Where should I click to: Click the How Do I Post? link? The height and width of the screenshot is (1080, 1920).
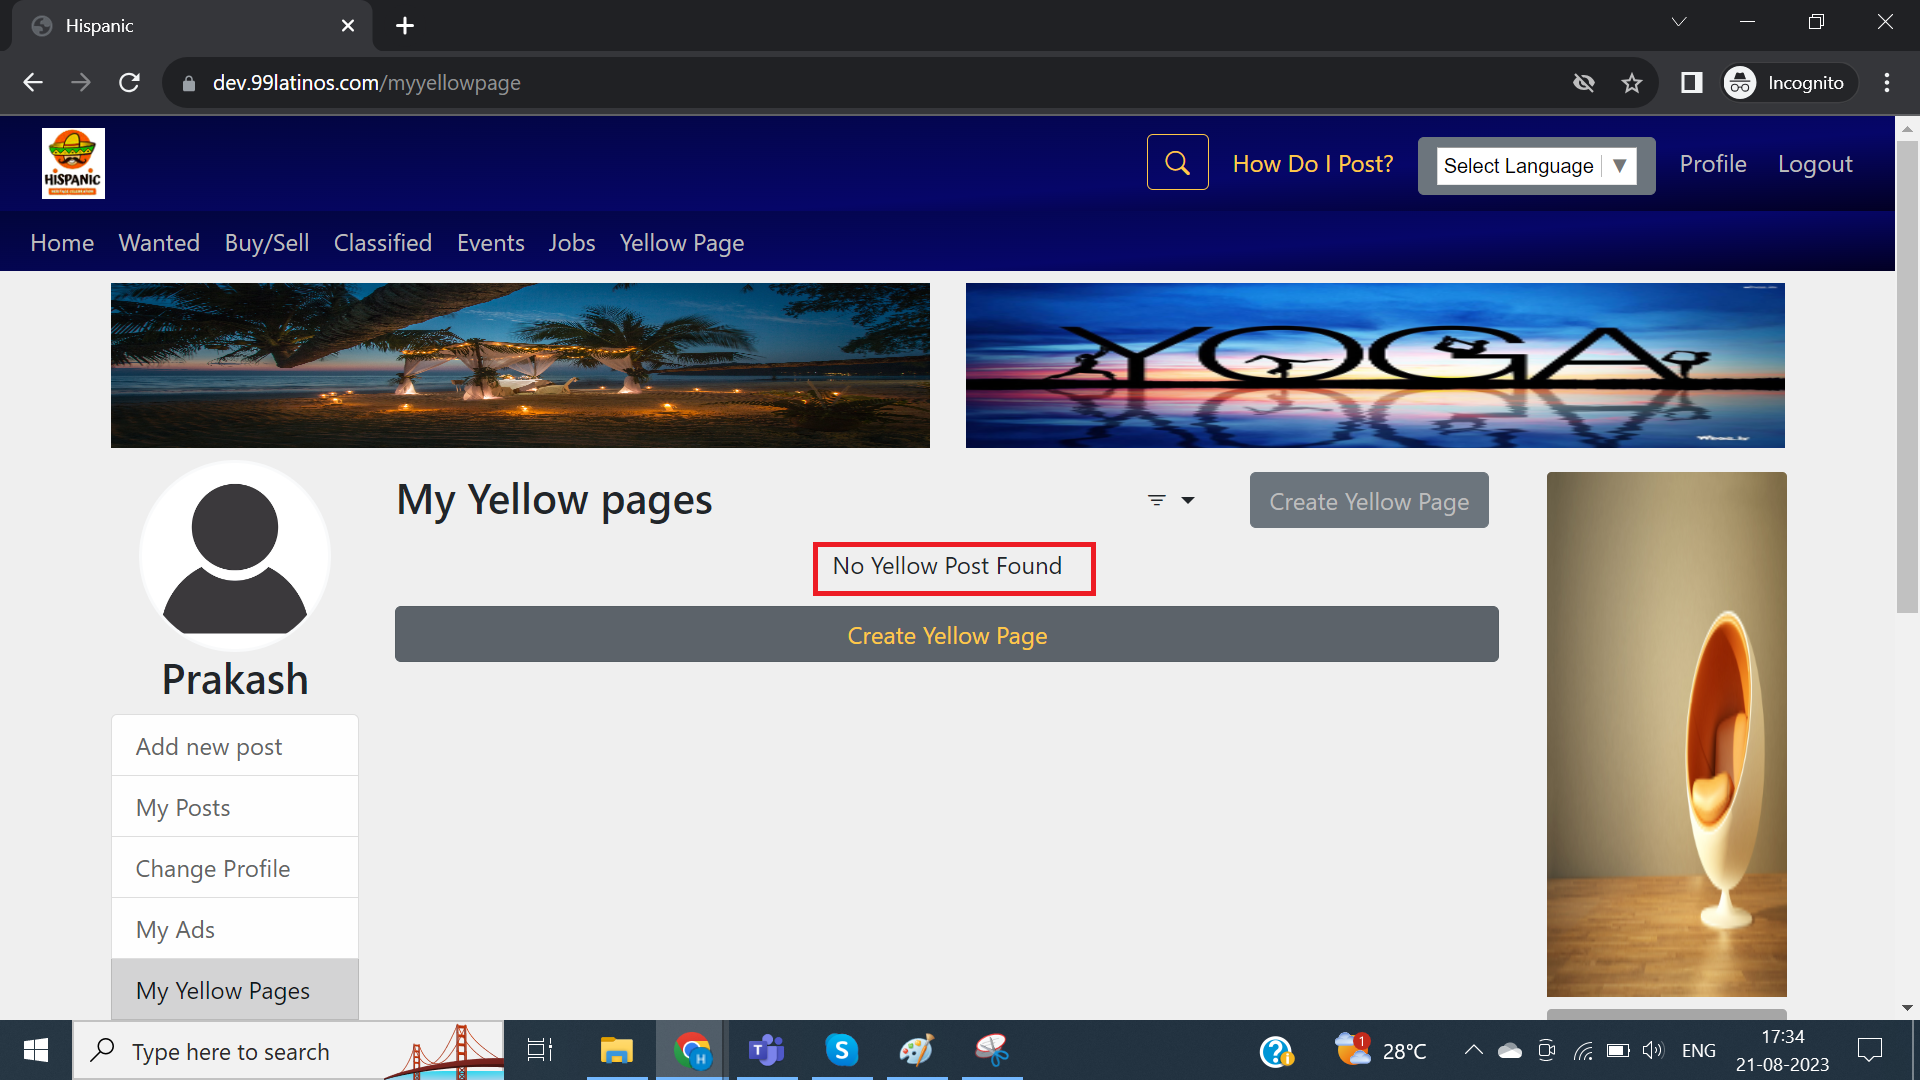(1312, 164)
